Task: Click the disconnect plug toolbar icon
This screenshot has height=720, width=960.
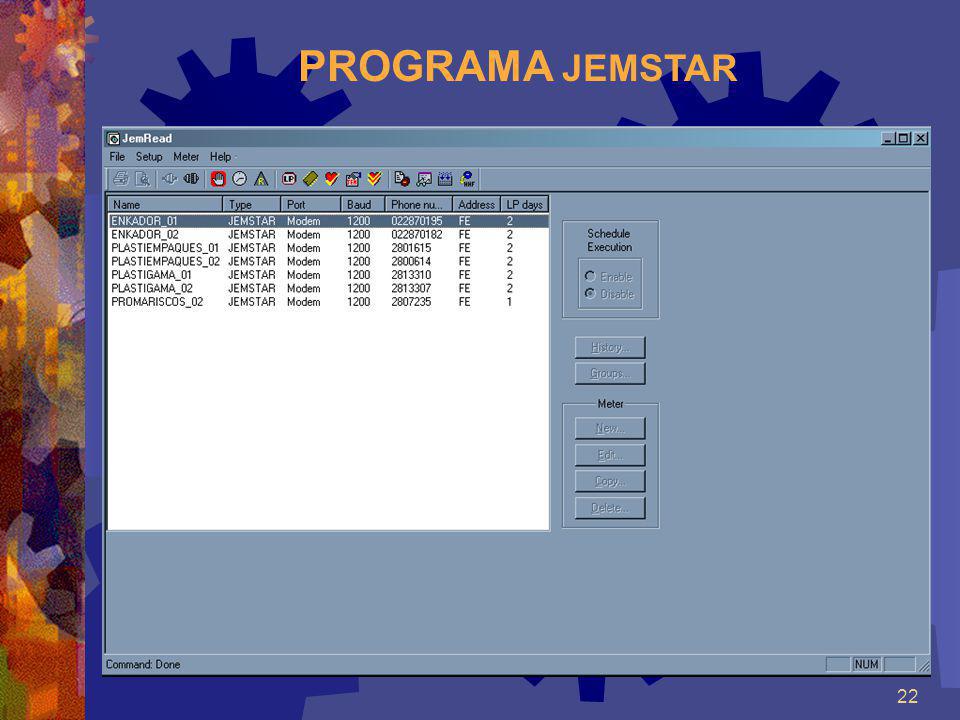Action: (x=170, y=179)
